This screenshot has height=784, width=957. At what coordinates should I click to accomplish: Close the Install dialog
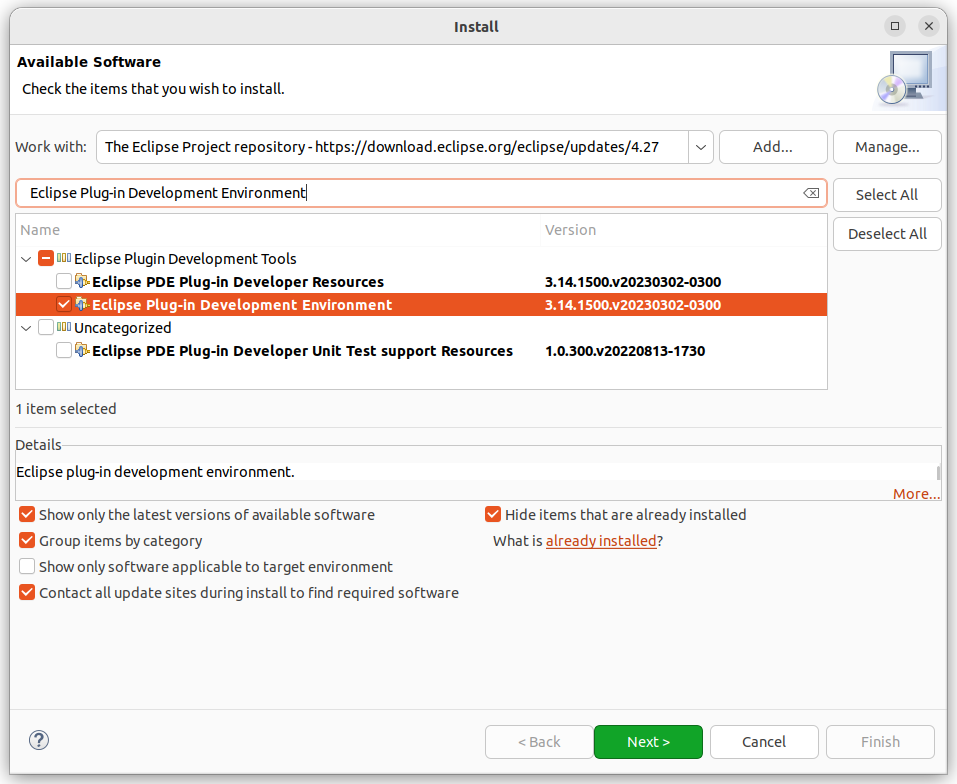click(x=929, y=26)
